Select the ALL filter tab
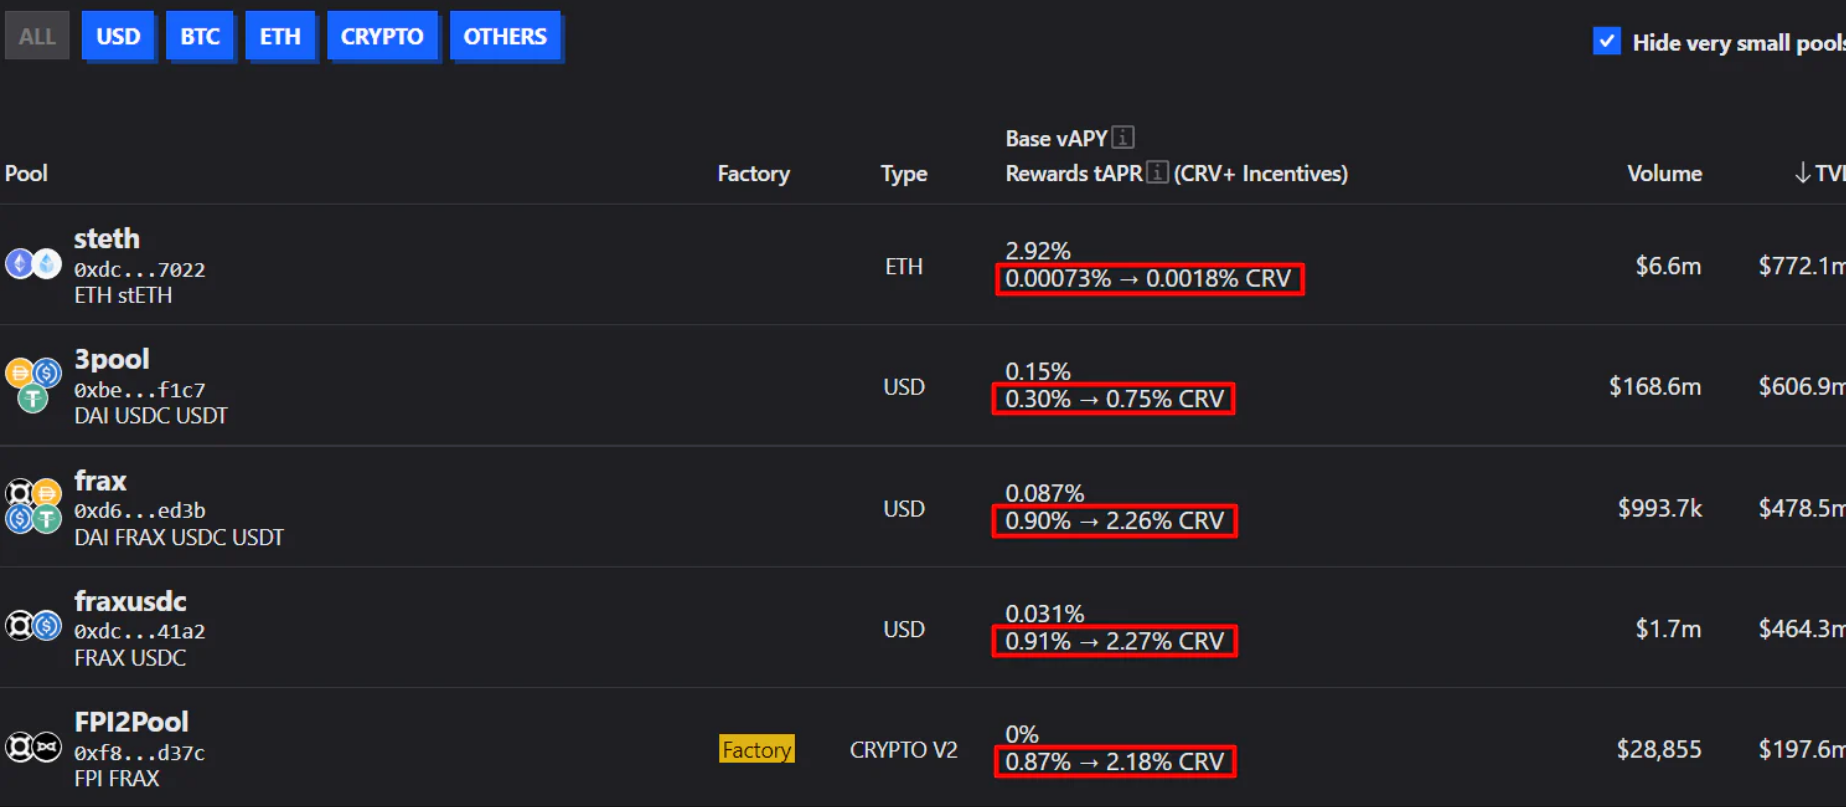 tap(37, 36)
